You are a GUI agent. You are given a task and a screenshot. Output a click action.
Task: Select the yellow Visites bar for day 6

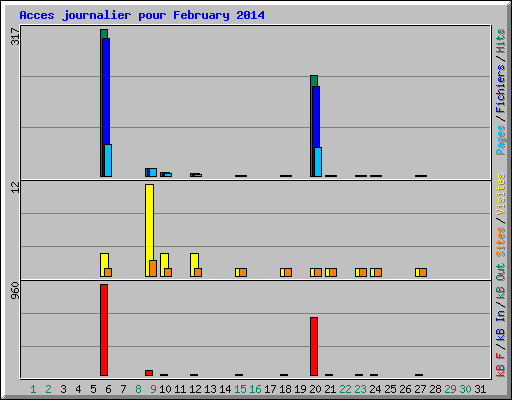click(x=104, y=265)
